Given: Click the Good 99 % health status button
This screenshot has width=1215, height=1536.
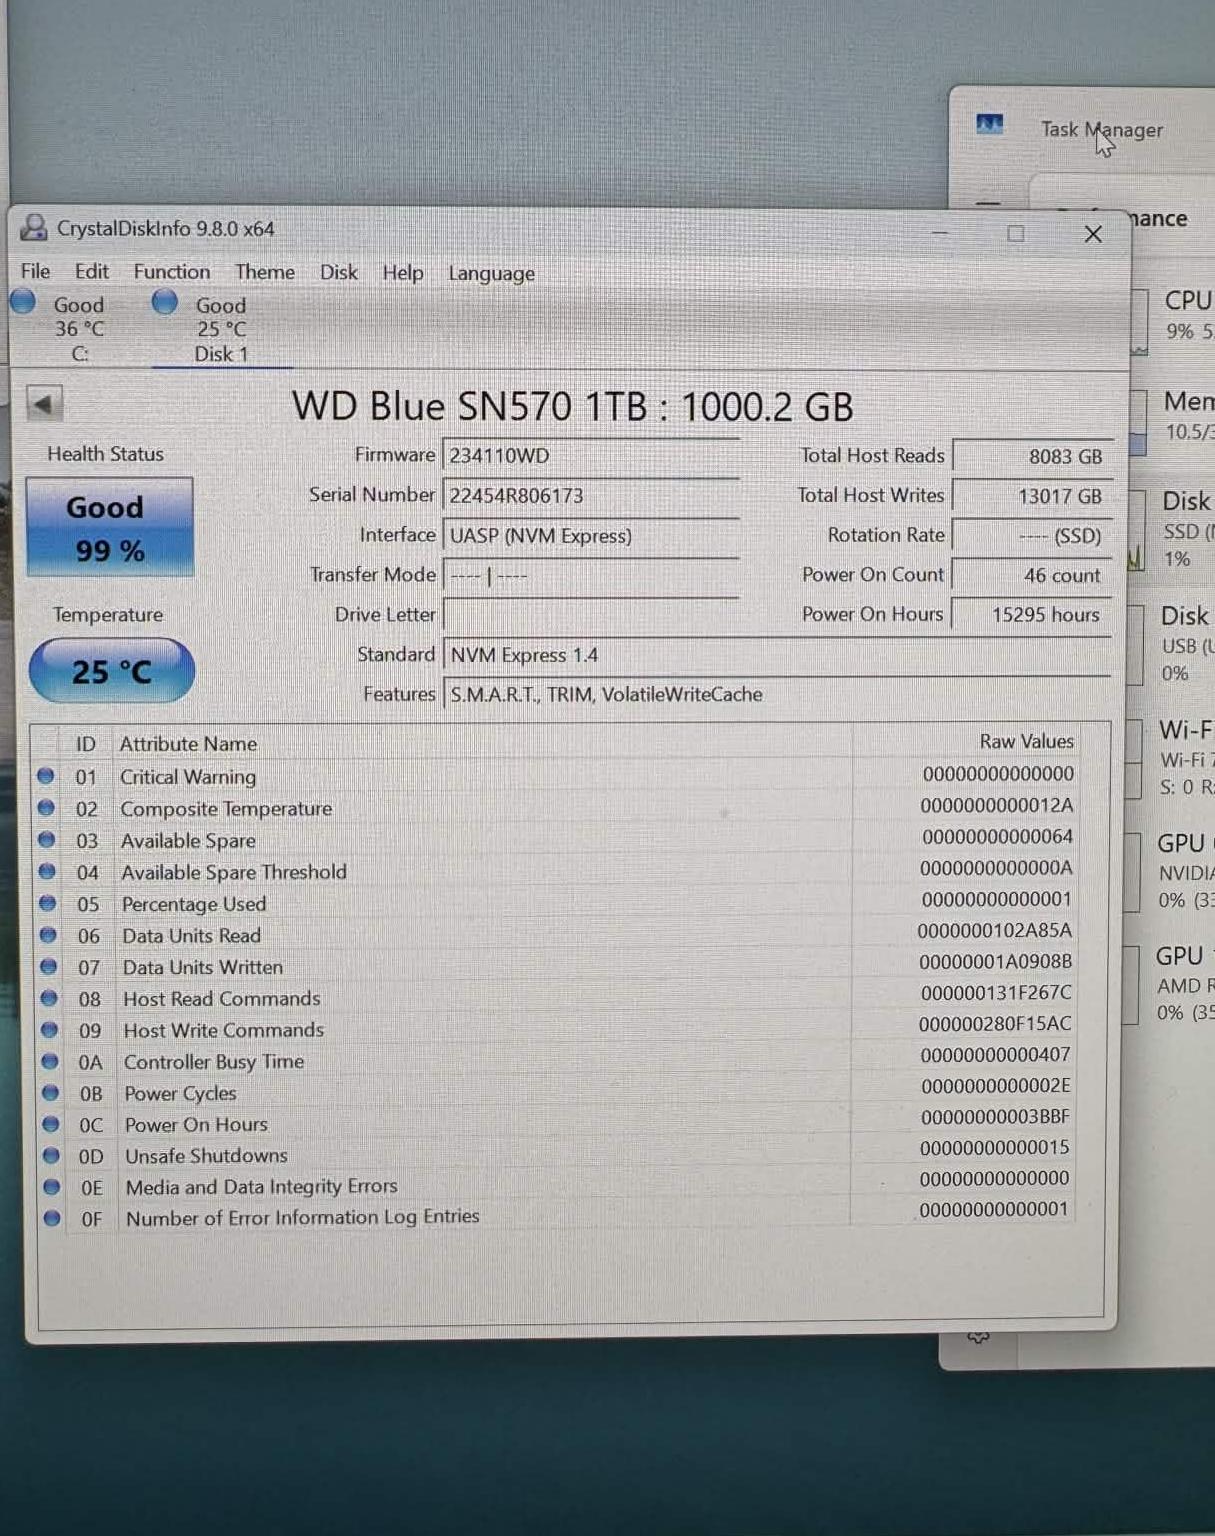Looking at the screenshot, I should coord(110,527).
